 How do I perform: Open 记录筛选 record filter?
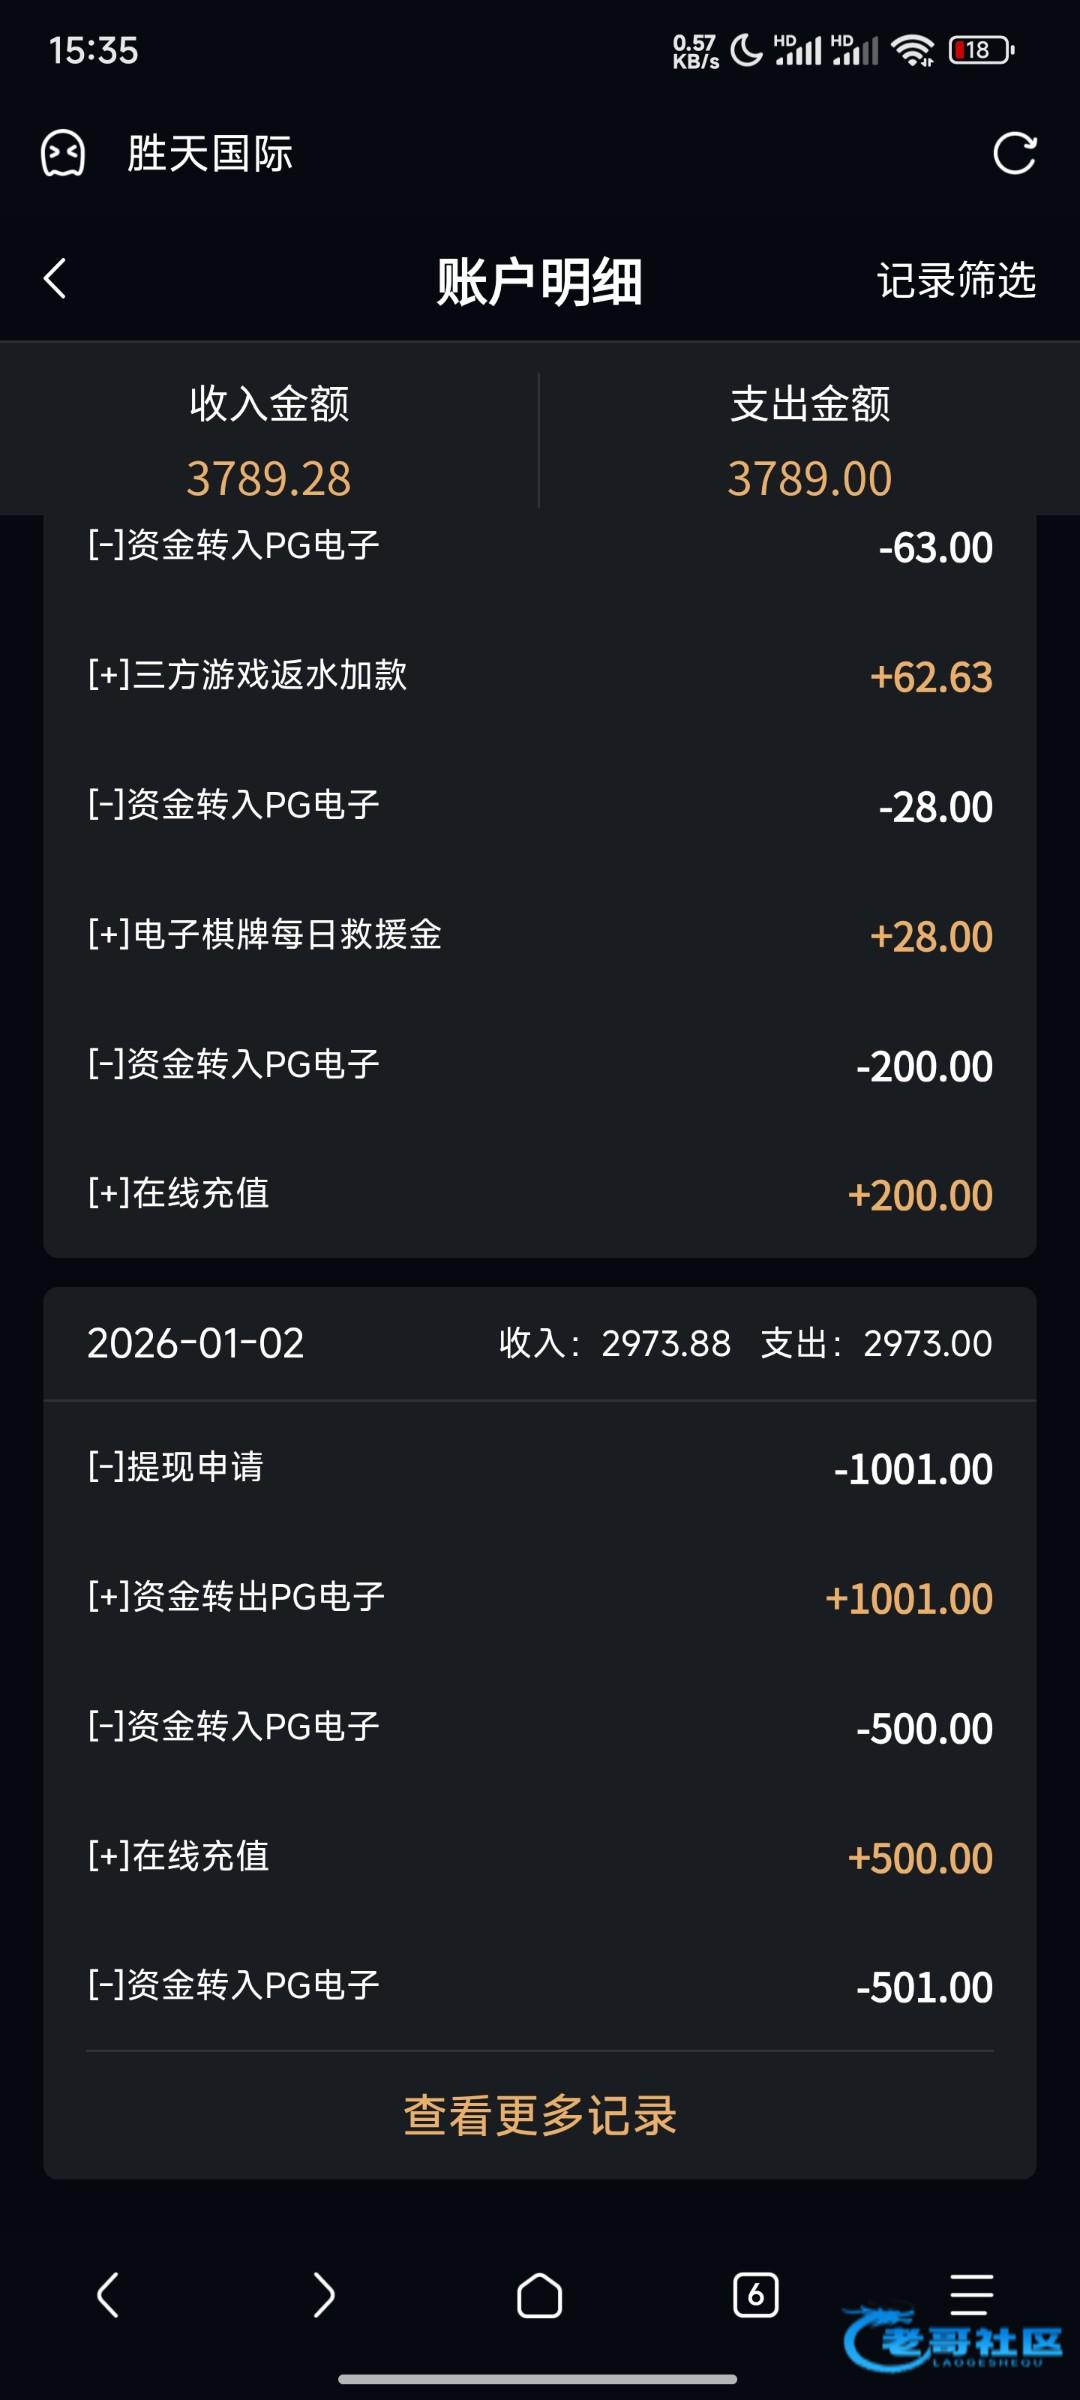coord(956,280)
